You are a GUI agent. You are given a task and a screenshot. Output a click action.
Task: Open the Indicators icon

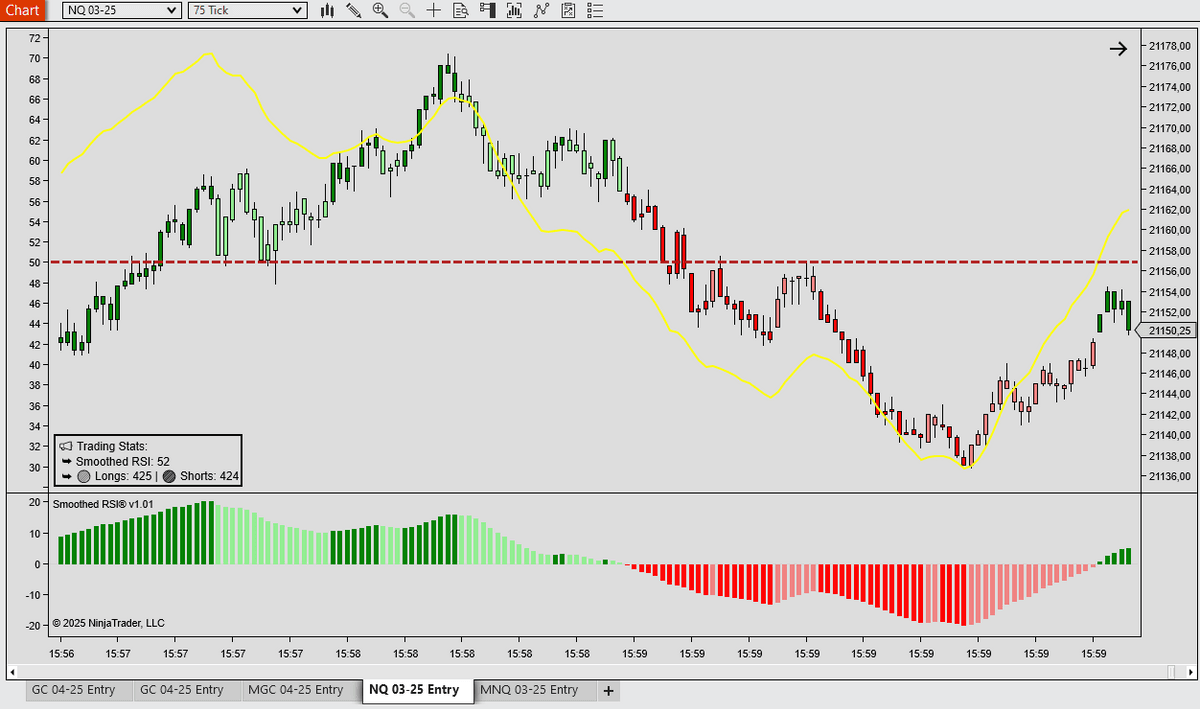tap(542, 11)
